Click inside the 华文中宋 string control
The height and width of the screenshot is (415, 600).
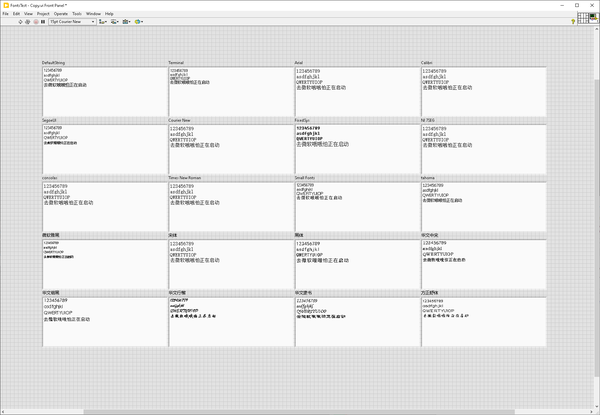483,264
